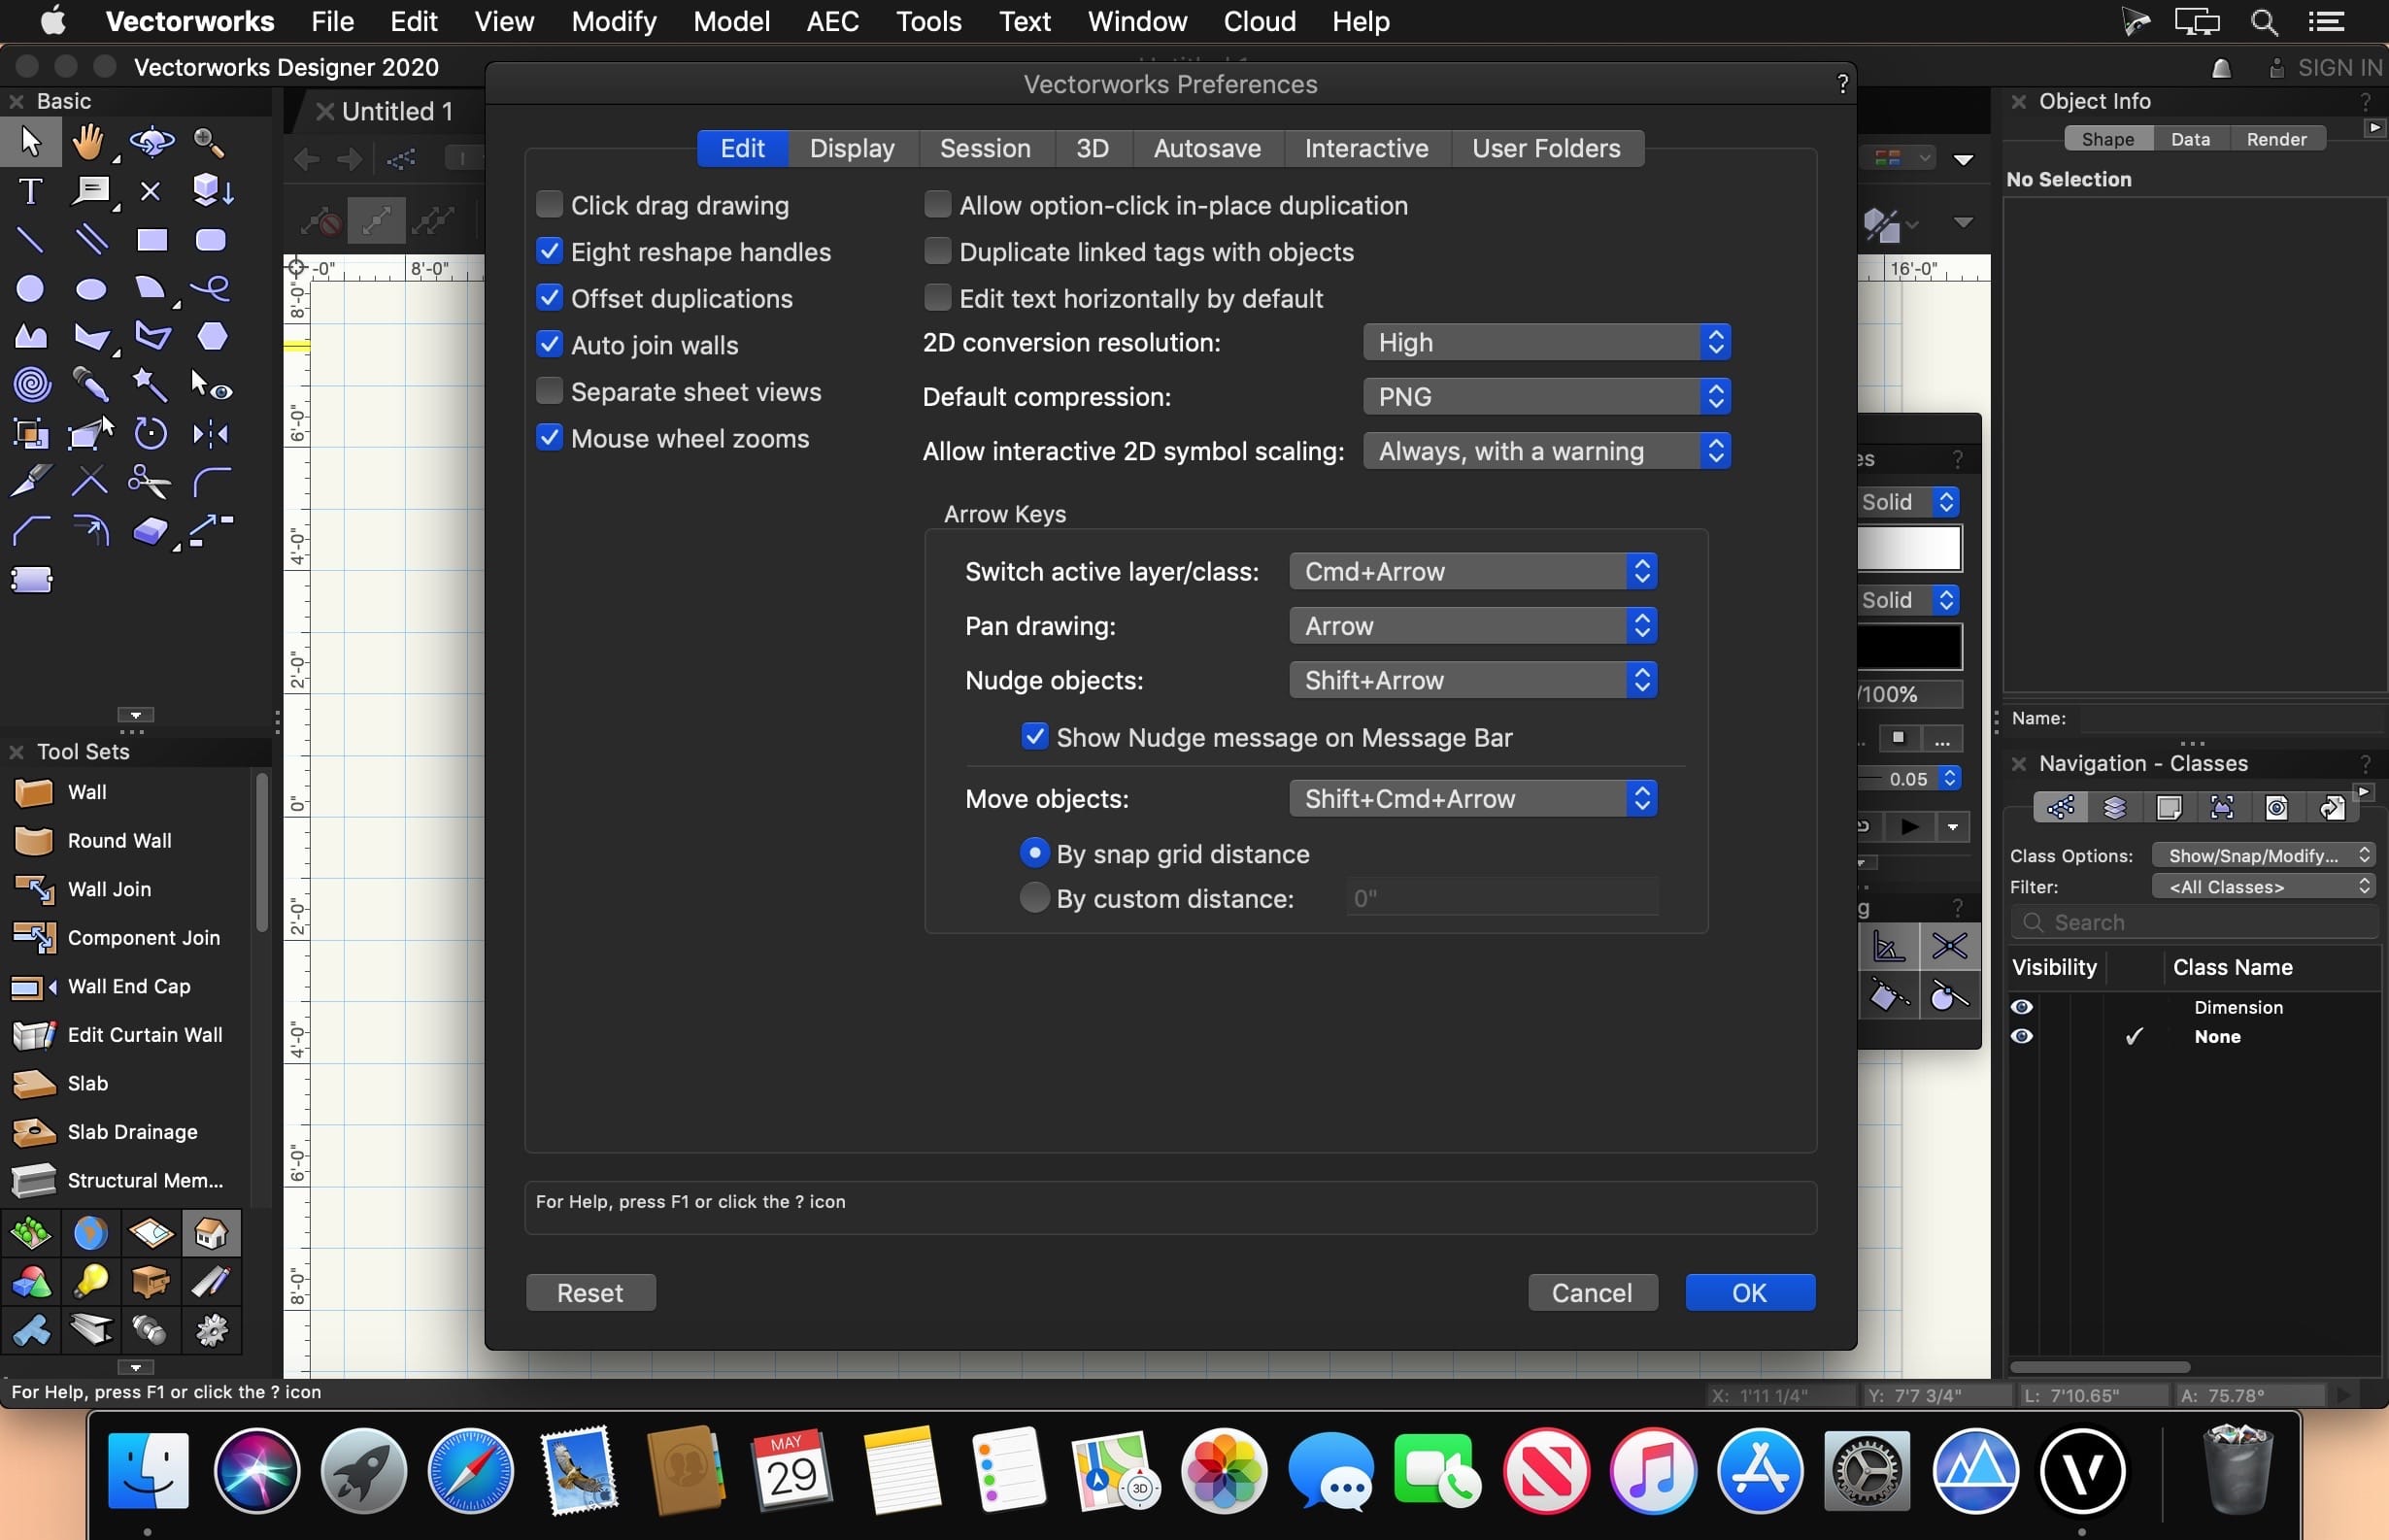Select the Oval tool
This screenshot has width=2389, height=1540.
tap(91, 289)
